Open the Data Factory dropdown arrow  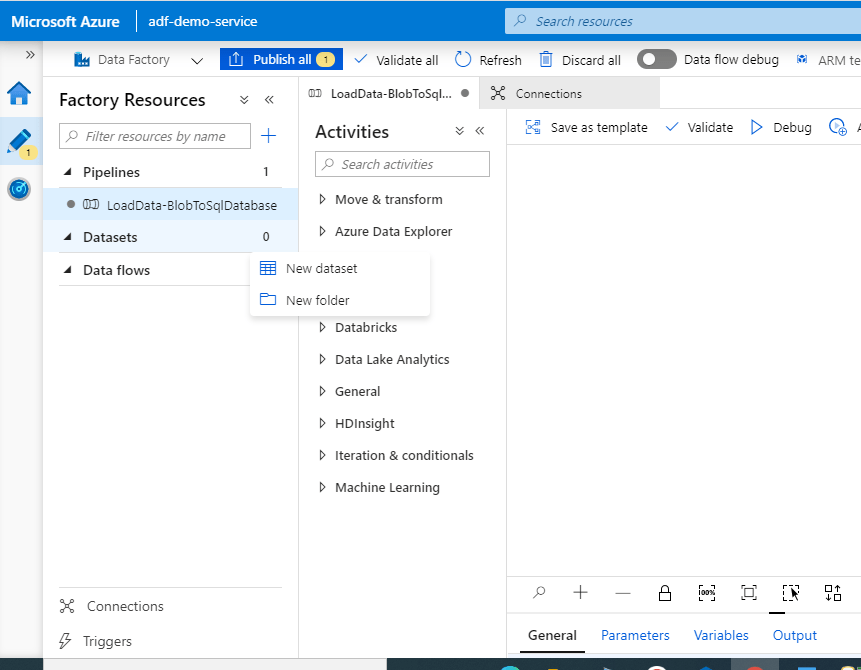[197, 60]
